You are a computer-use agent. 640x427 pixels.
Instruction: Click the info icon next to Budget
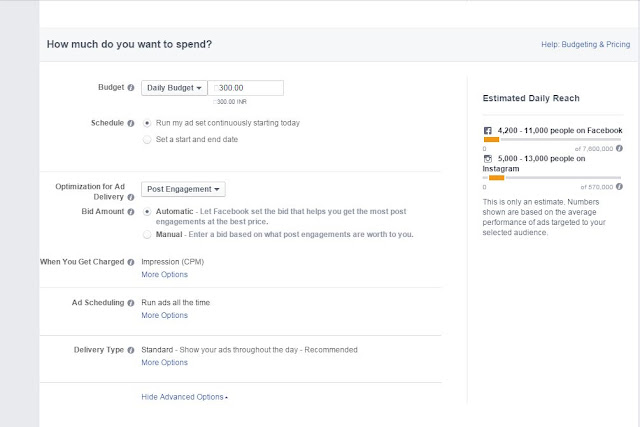tap(131, 88)
